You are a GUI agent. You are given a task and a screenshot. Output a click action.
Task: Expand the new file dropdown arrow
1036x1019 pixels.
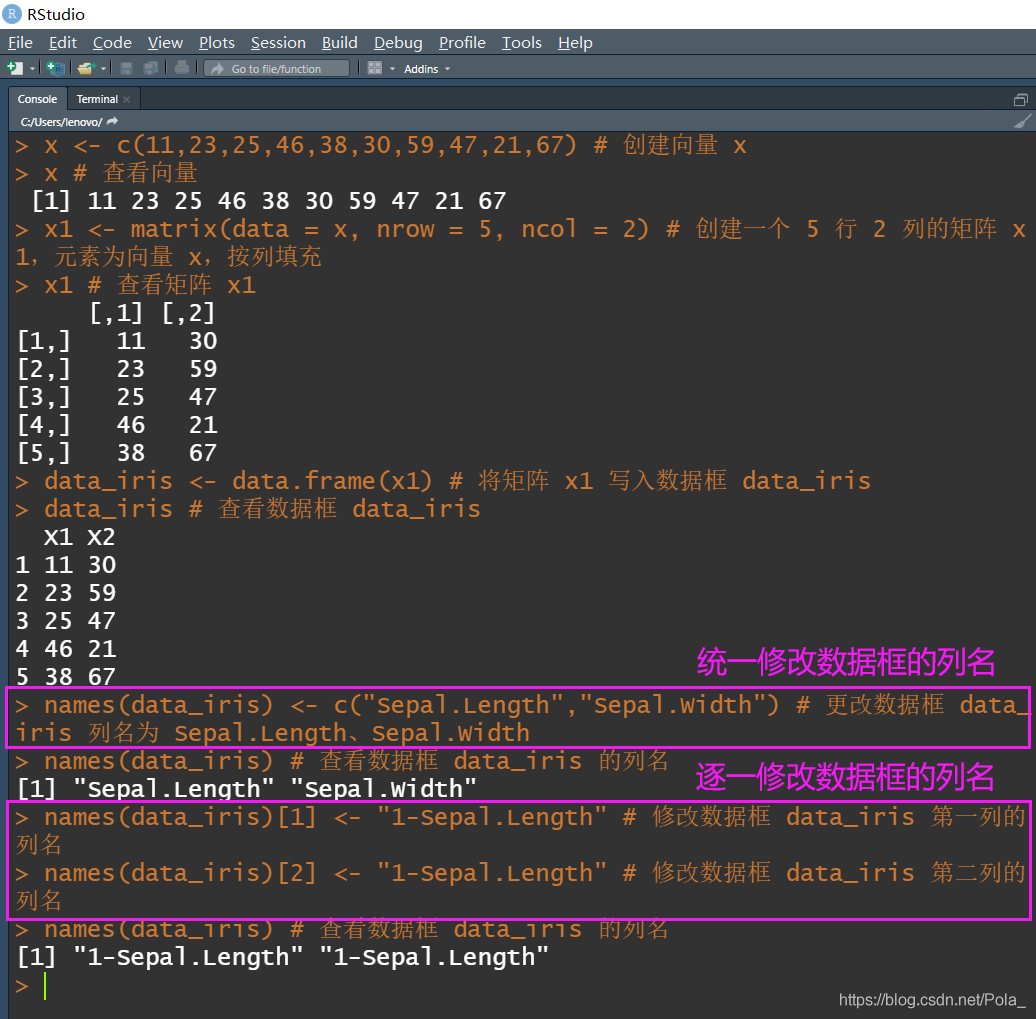32,68
